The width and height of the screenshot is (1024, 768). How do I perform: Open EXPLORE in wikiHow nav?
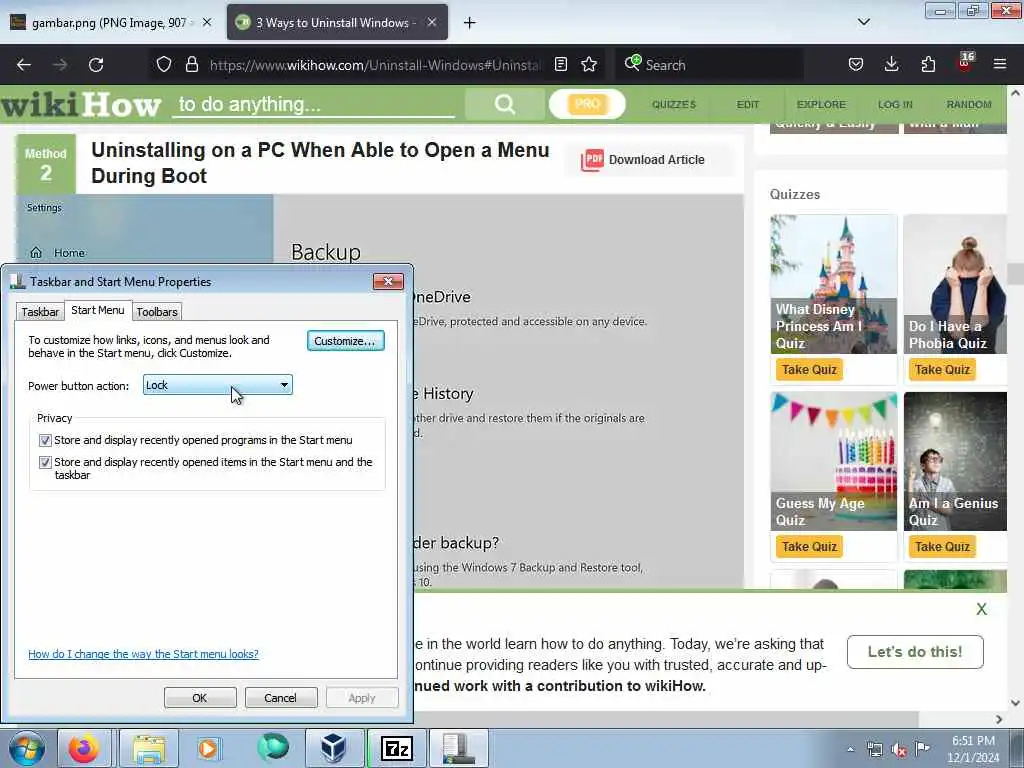point(821,104)
